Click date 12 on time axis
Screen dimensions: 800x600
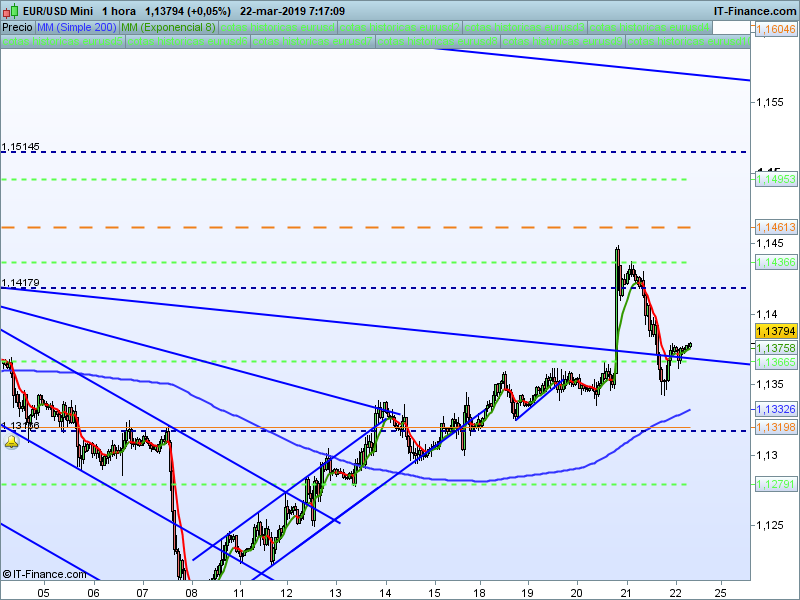click(x=287, y=592)
